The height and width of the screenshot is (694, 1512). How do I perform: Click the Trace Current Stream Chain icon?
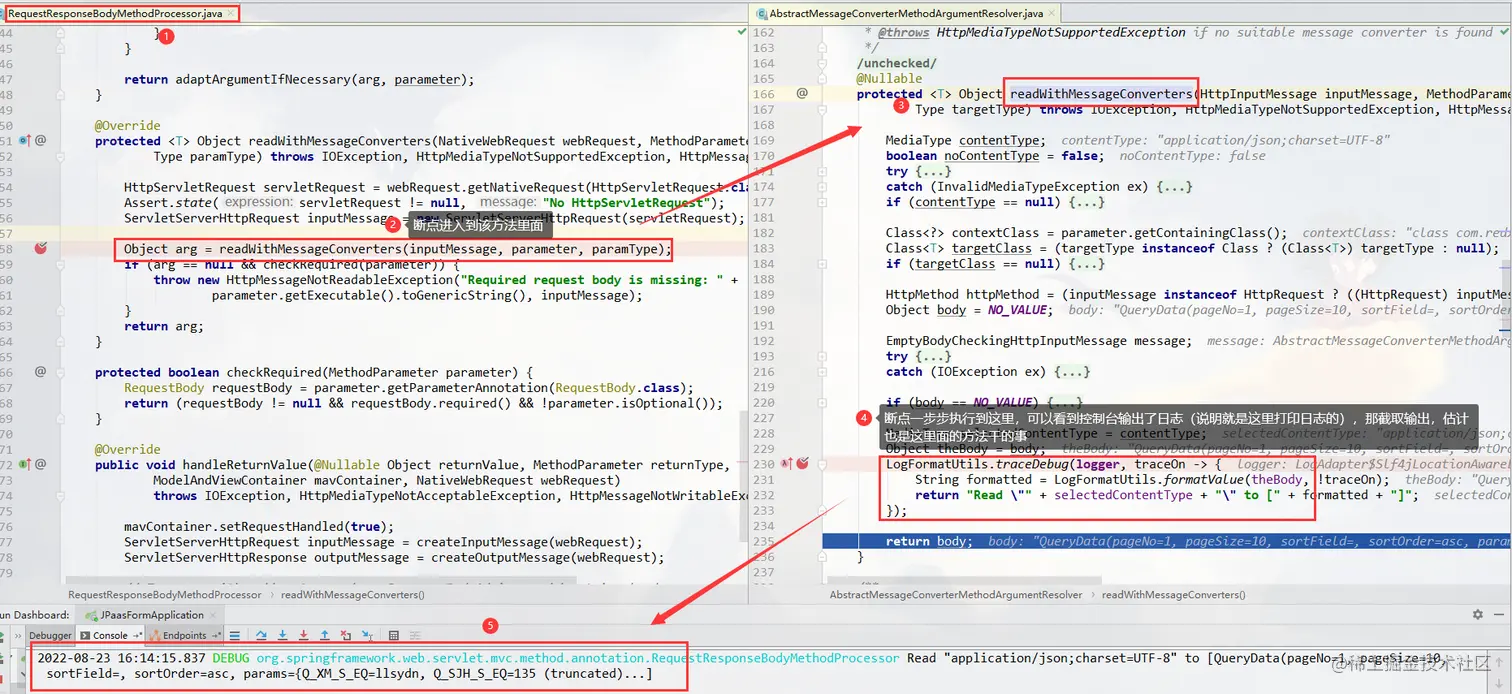pyautogui.click(x=415, y=635)
